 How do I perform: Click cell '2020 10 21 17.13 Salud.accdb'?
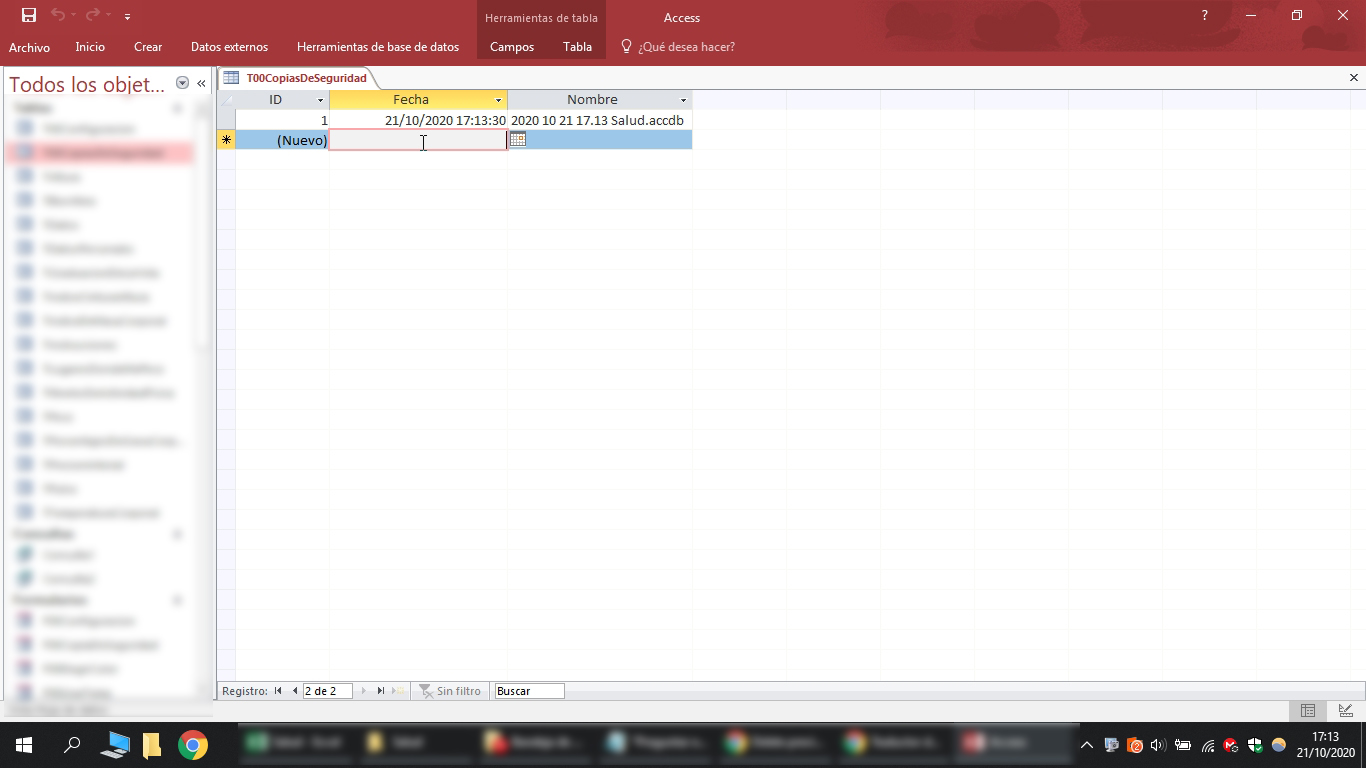pos(599,120)
